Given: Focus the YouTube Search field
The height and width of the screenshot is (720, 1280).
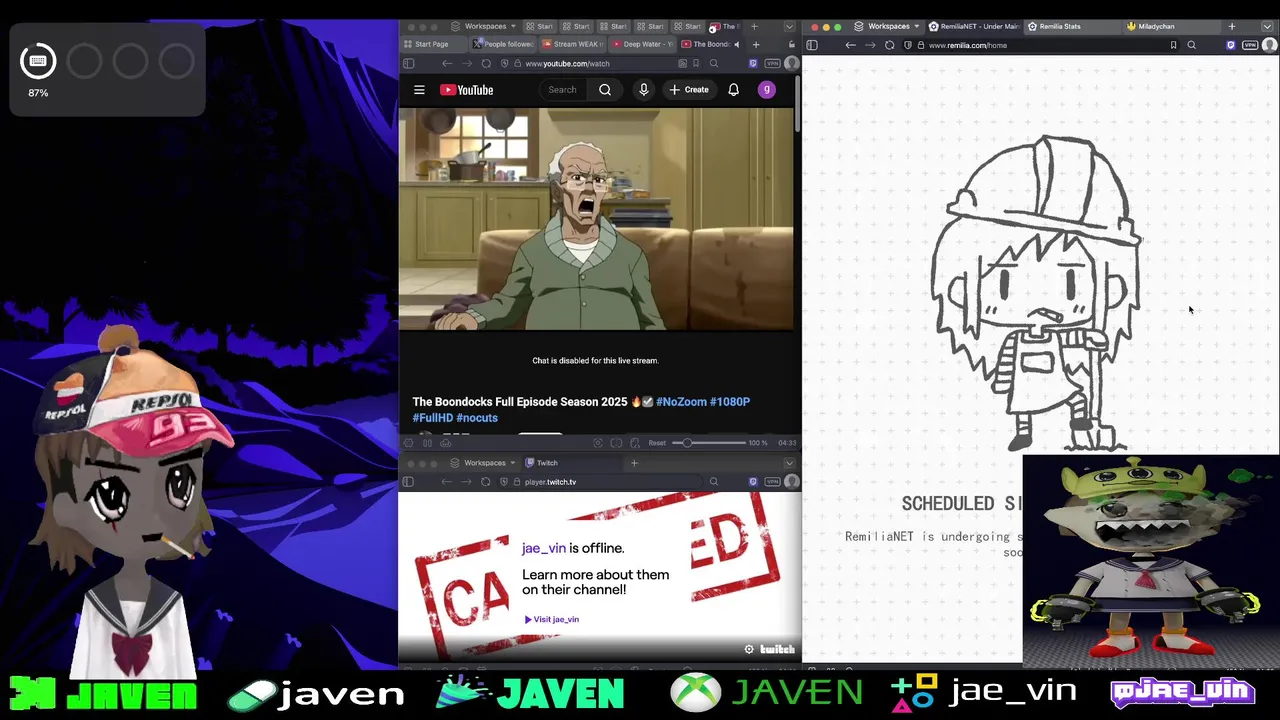Looking at the screenshot, I should pos(563,90).
